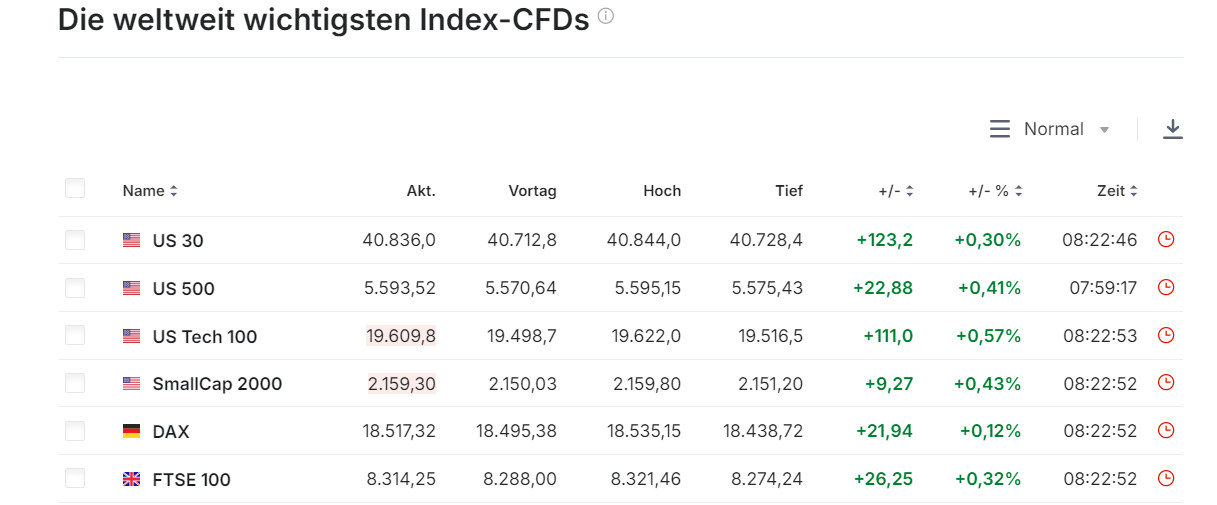Click the clock icon in US 500 row

pos(1165,287)
